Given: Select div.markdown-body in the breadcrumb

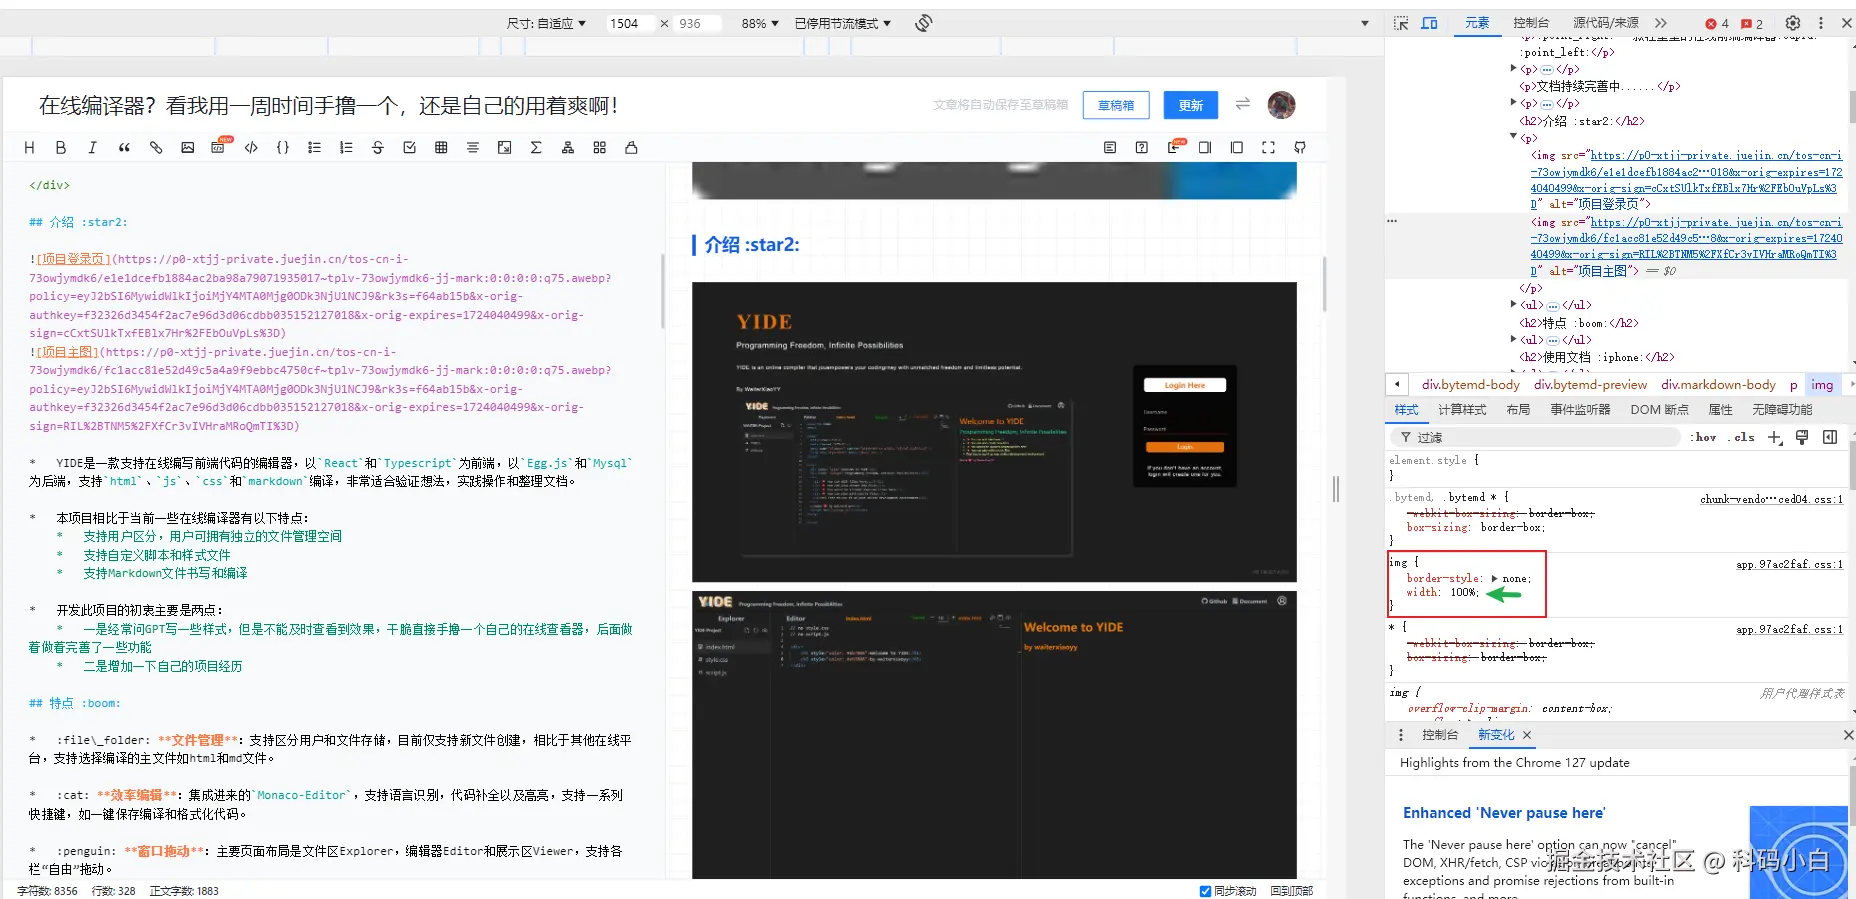Looking at the screenshot, I should click(1718, 385).
